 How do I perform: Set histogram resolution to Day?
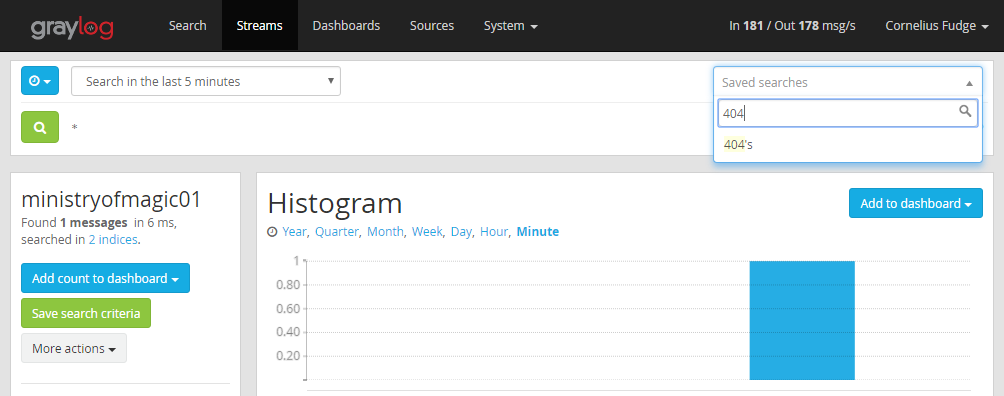click(460, 232)
